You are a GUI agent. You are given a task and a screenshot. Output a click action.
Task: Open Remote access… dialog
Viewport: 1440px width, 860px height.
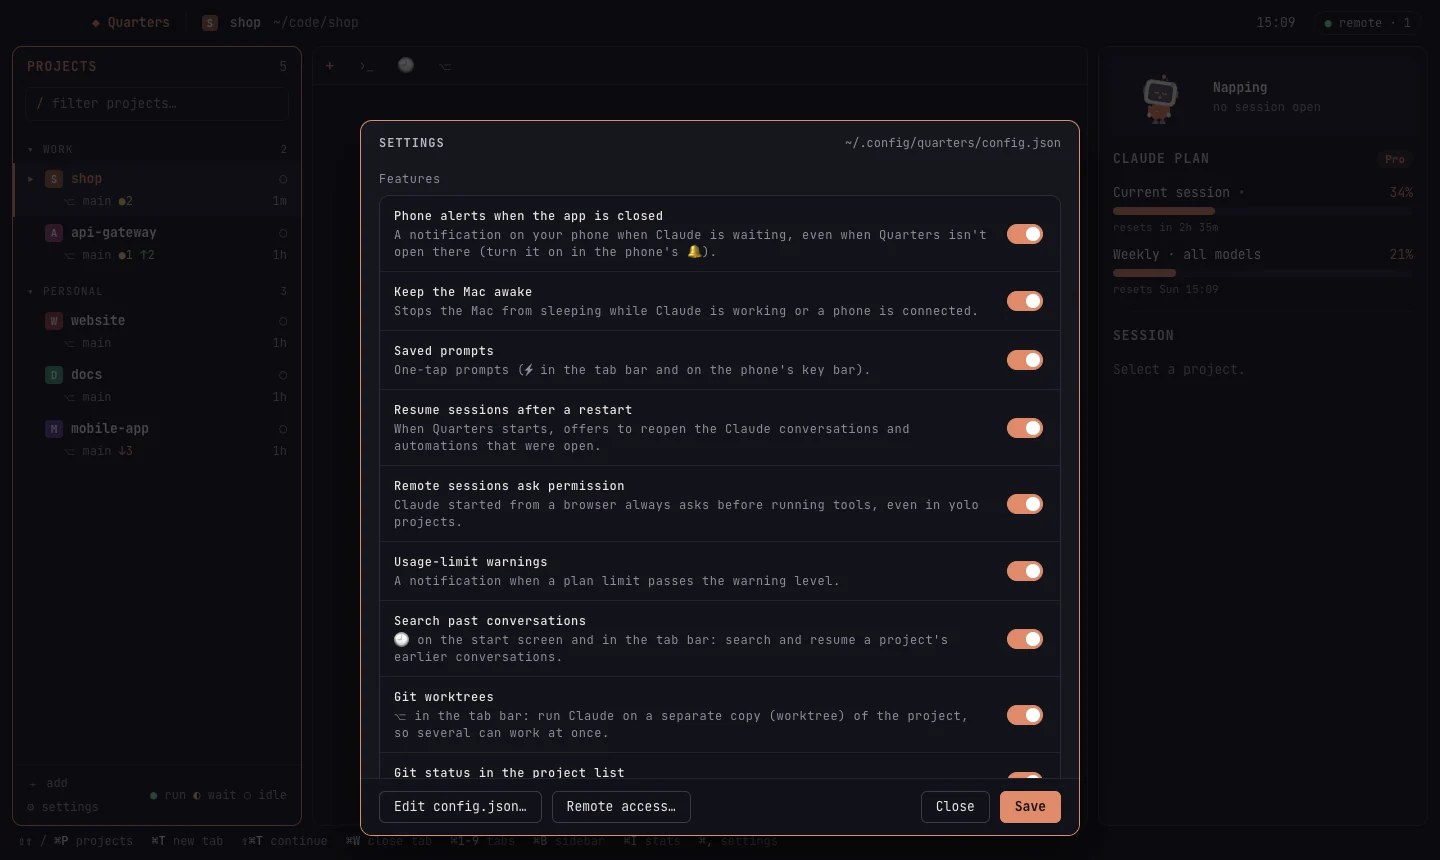tap(621, 807)
